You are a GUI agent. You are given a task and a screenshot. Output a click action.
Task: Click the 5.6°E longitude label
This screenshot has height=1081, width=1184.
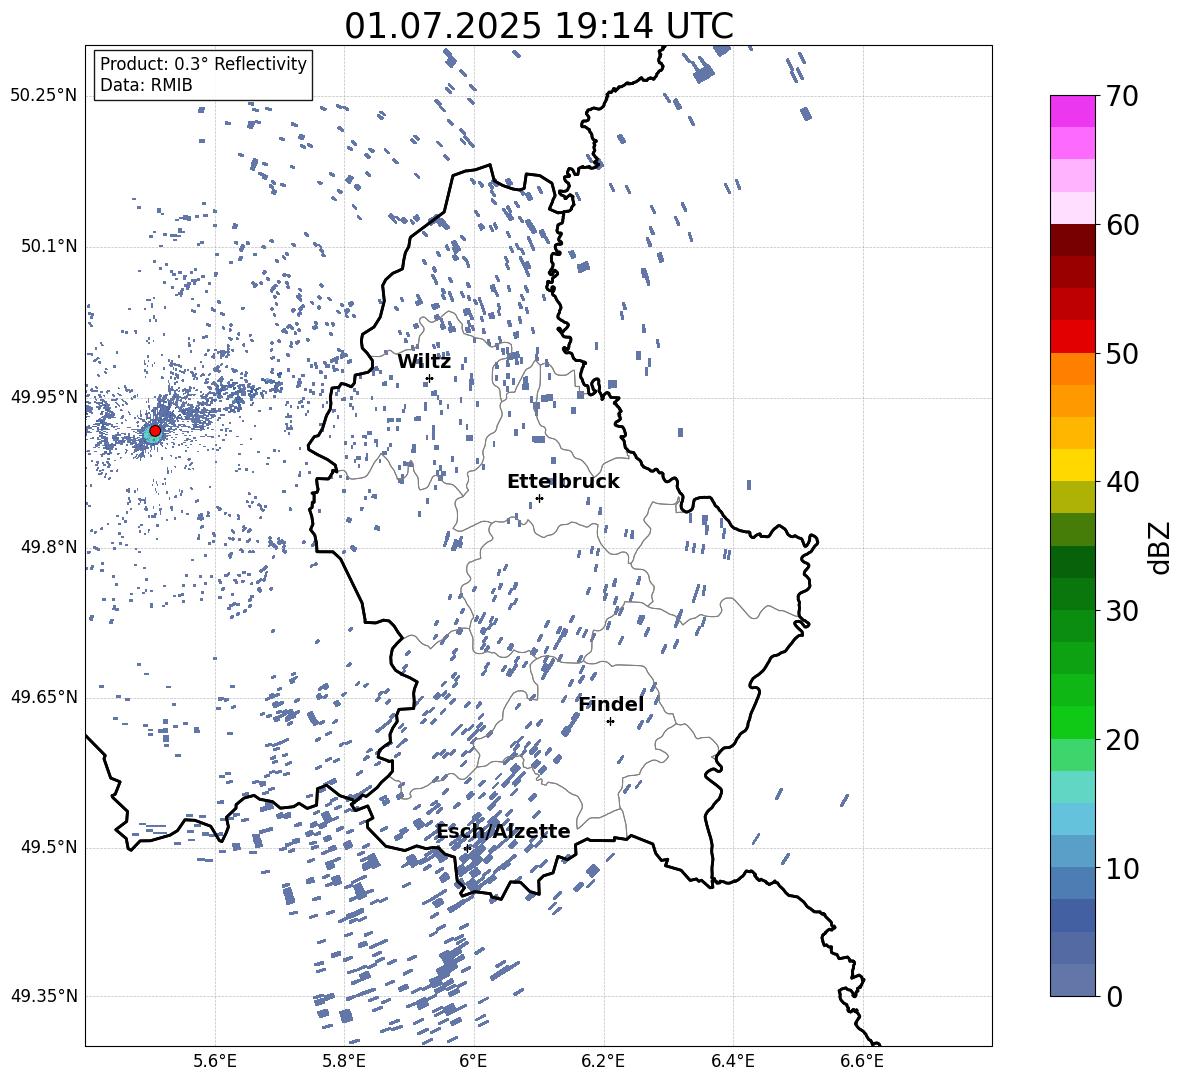pyautogui.click(x=215, y=1061)
